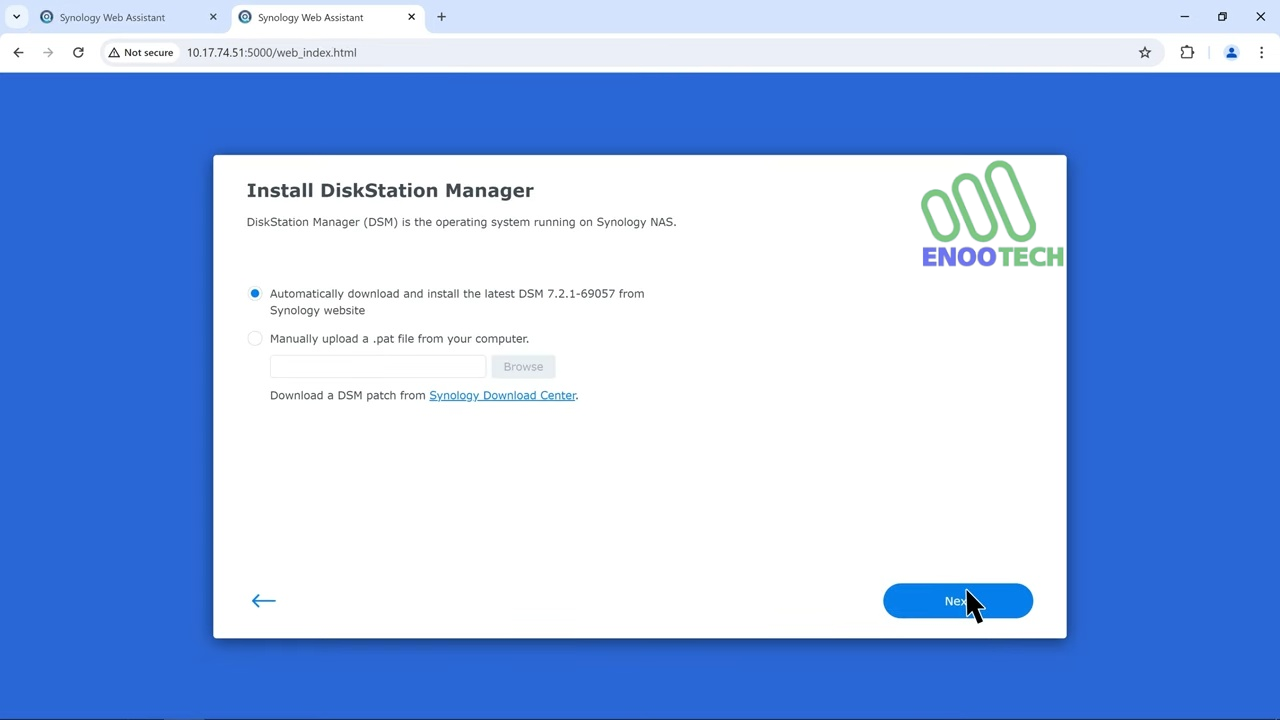Image resolution: width=1280 pixels, height=720 pixels.
Task: Open the Chrome three-dot menu
Action: tap(1262, 52)
